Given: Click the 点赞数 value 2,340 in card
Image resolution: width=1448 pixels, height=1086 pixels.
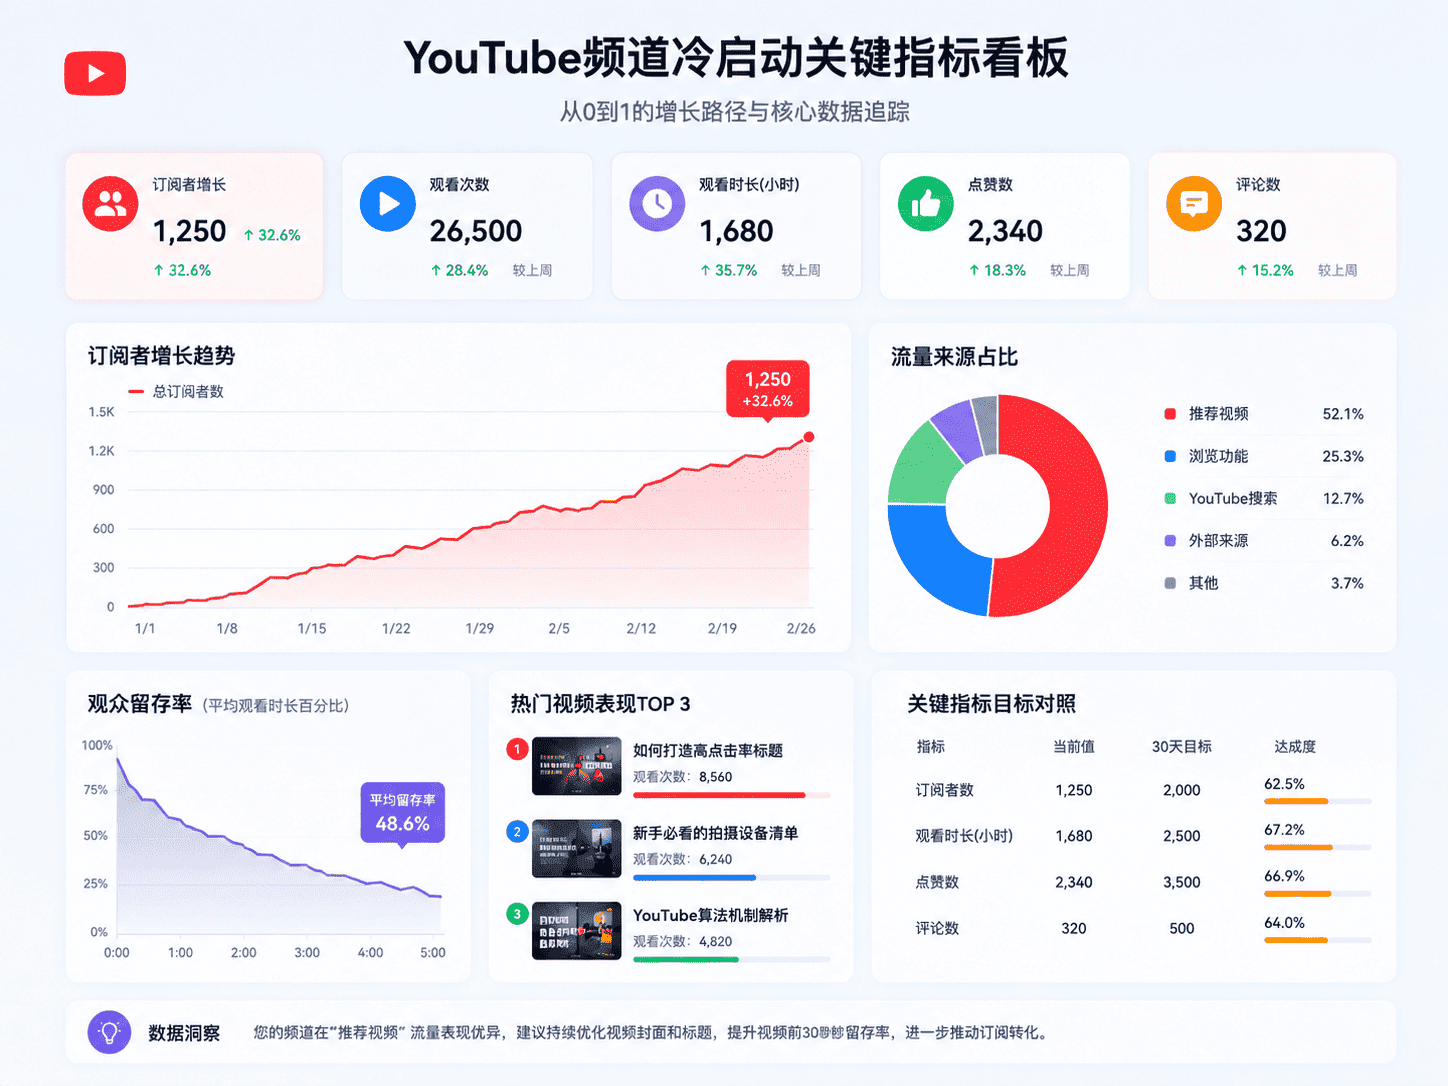Looking at the screenshot, I should click(x=1005, y=231).
